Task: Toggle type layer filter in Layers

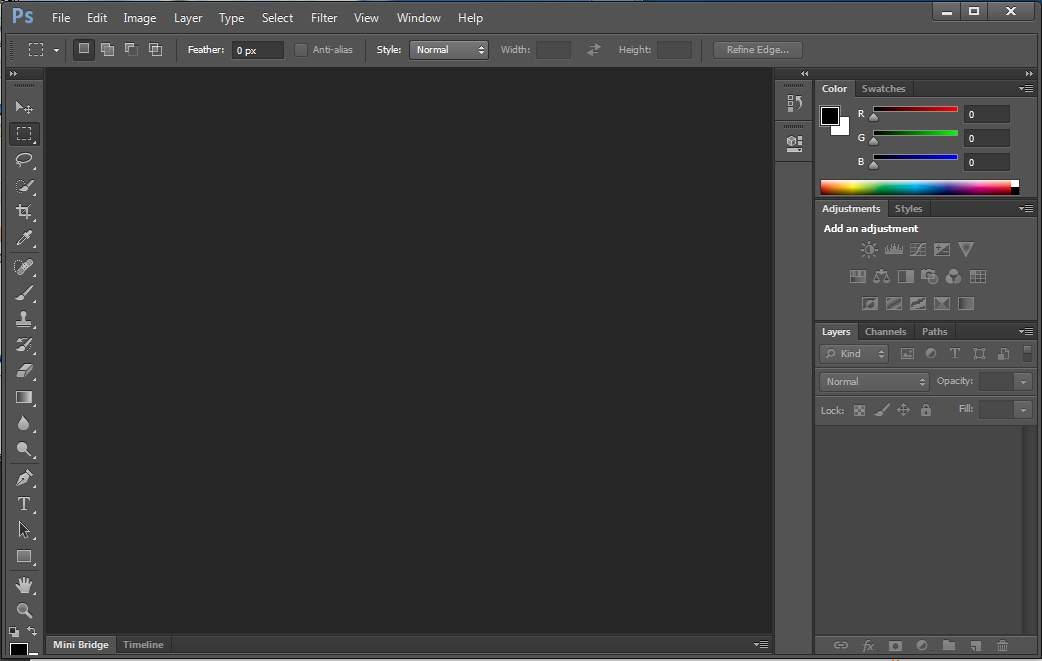Action: pos(955,353)
